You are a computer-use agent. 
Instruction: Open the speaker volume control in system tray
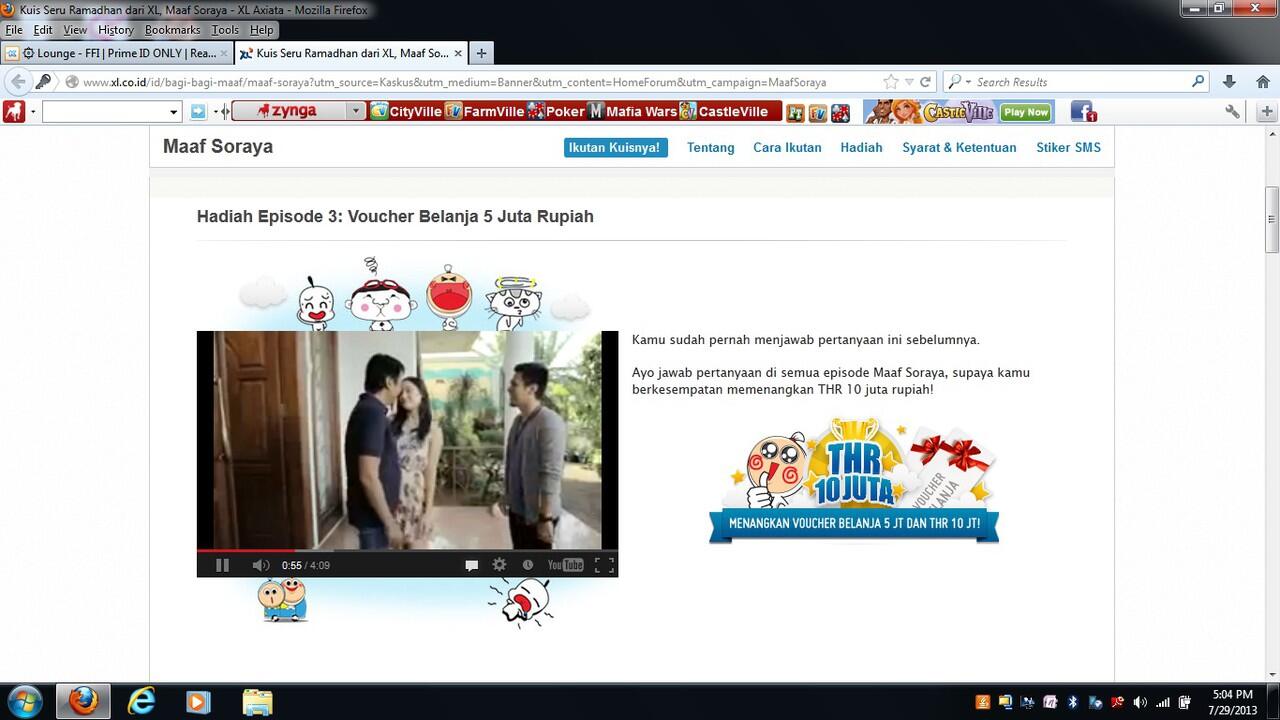pyautogui.click(x=1138, y=703)
